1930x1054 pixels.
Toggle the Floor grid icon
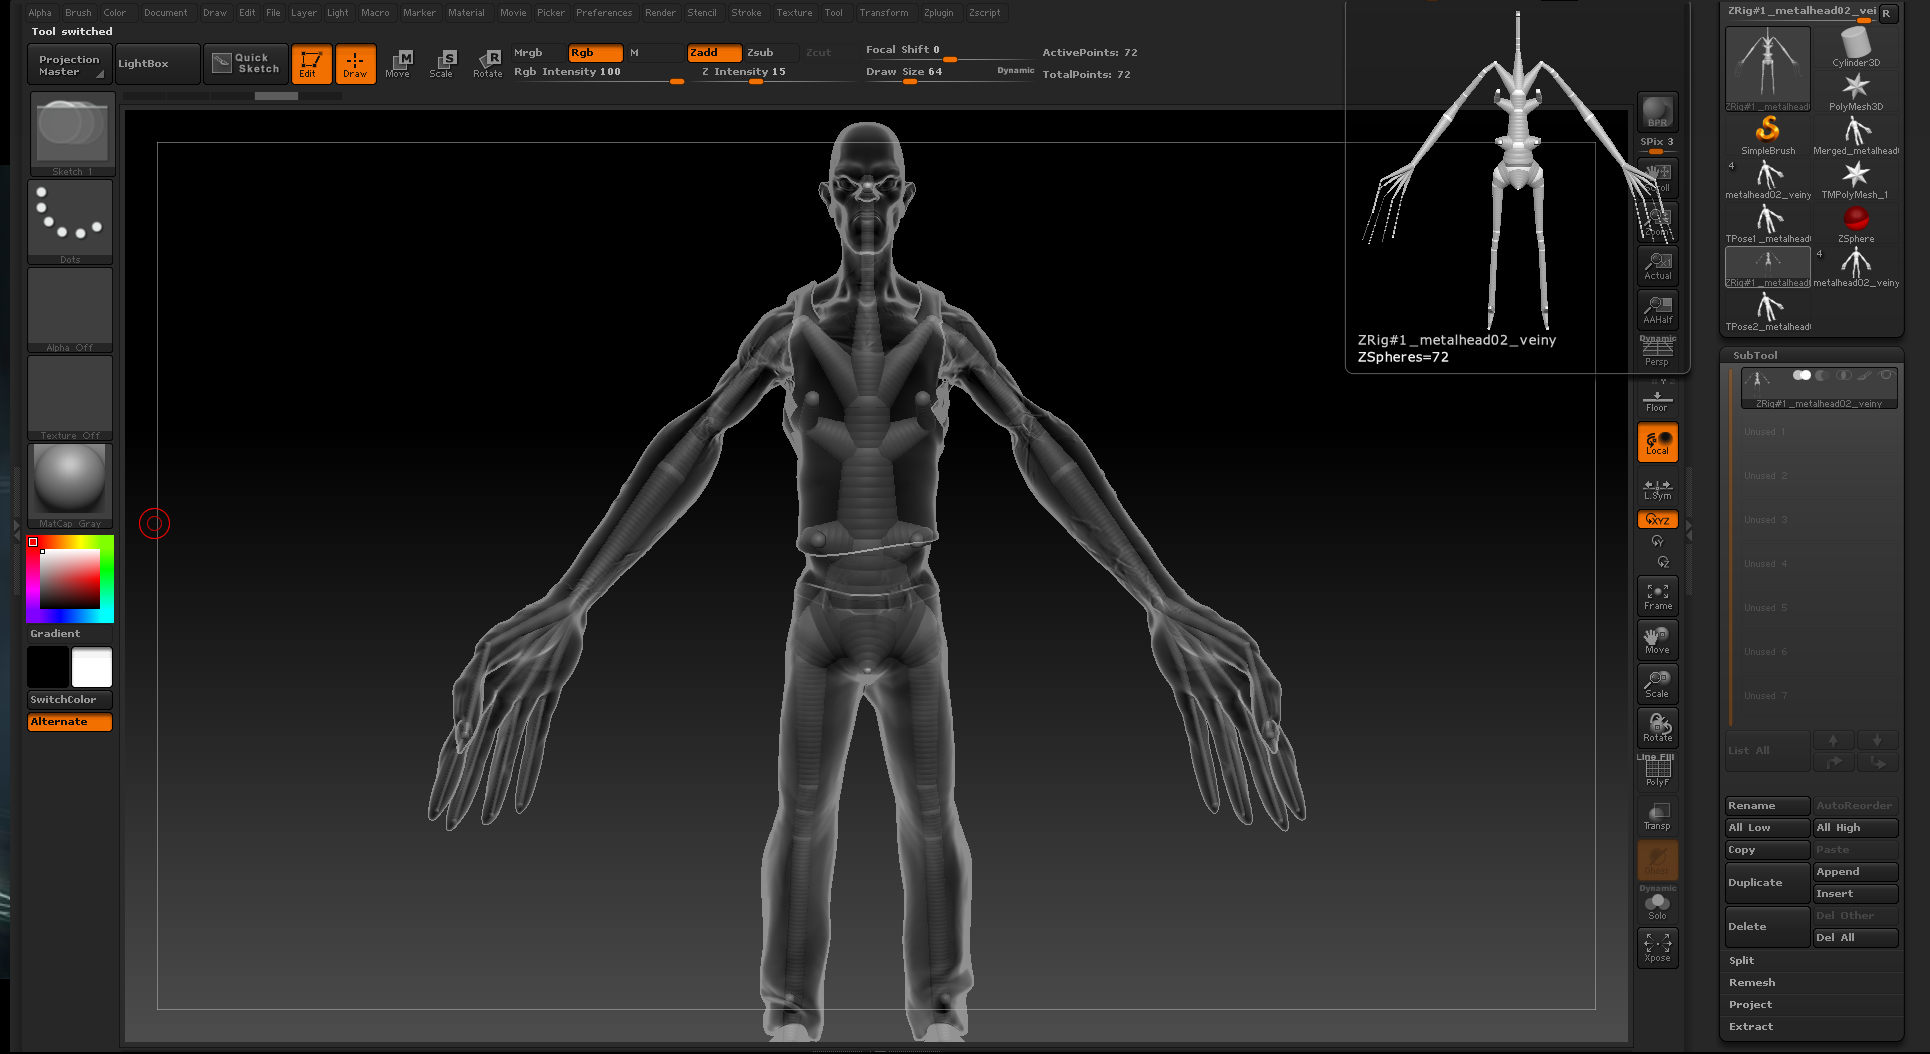1657,398
